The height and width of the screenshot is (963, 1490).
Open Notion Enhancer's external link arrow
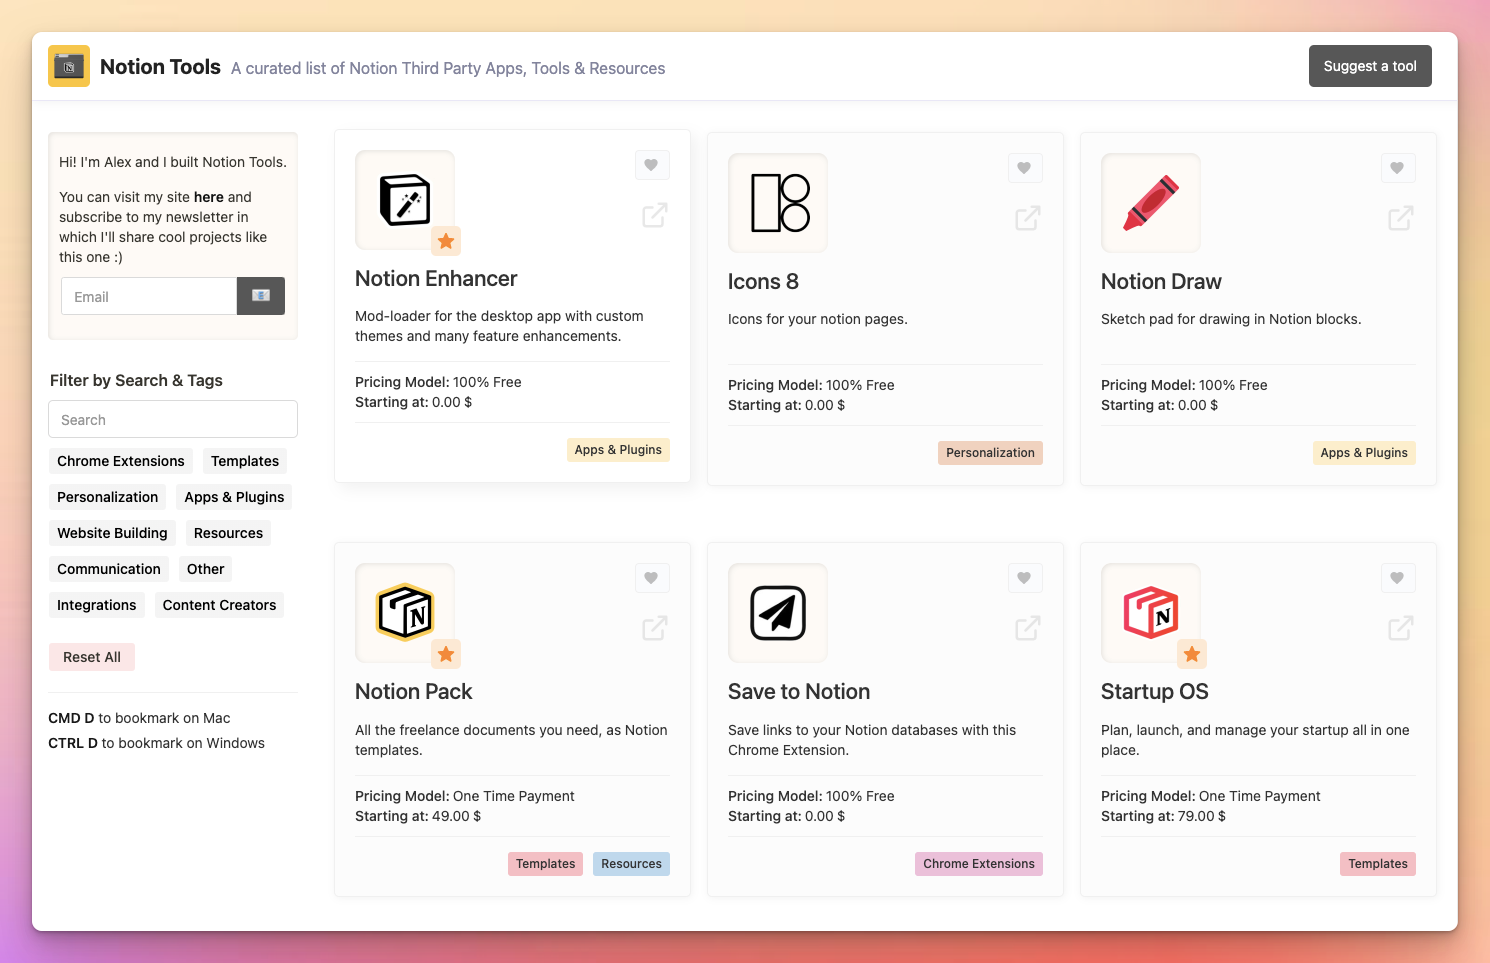[x=654, y=215]
